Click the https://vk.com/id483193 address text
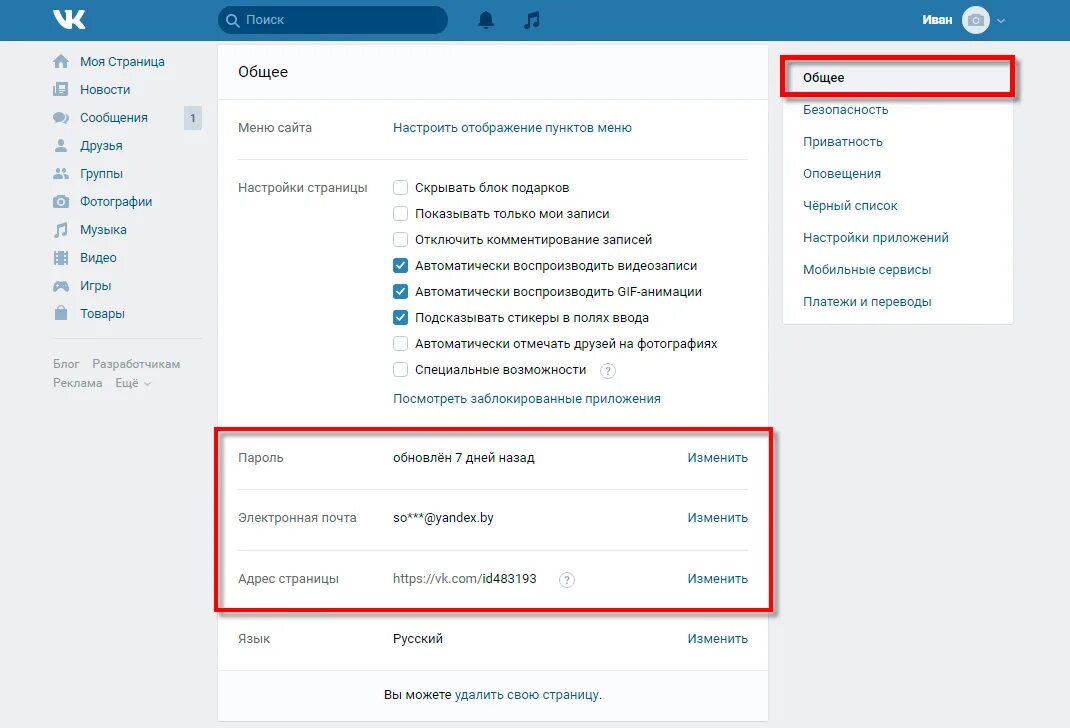This screenshot has width=1070, height=728. pyautogui.click(x=465, y=579)
